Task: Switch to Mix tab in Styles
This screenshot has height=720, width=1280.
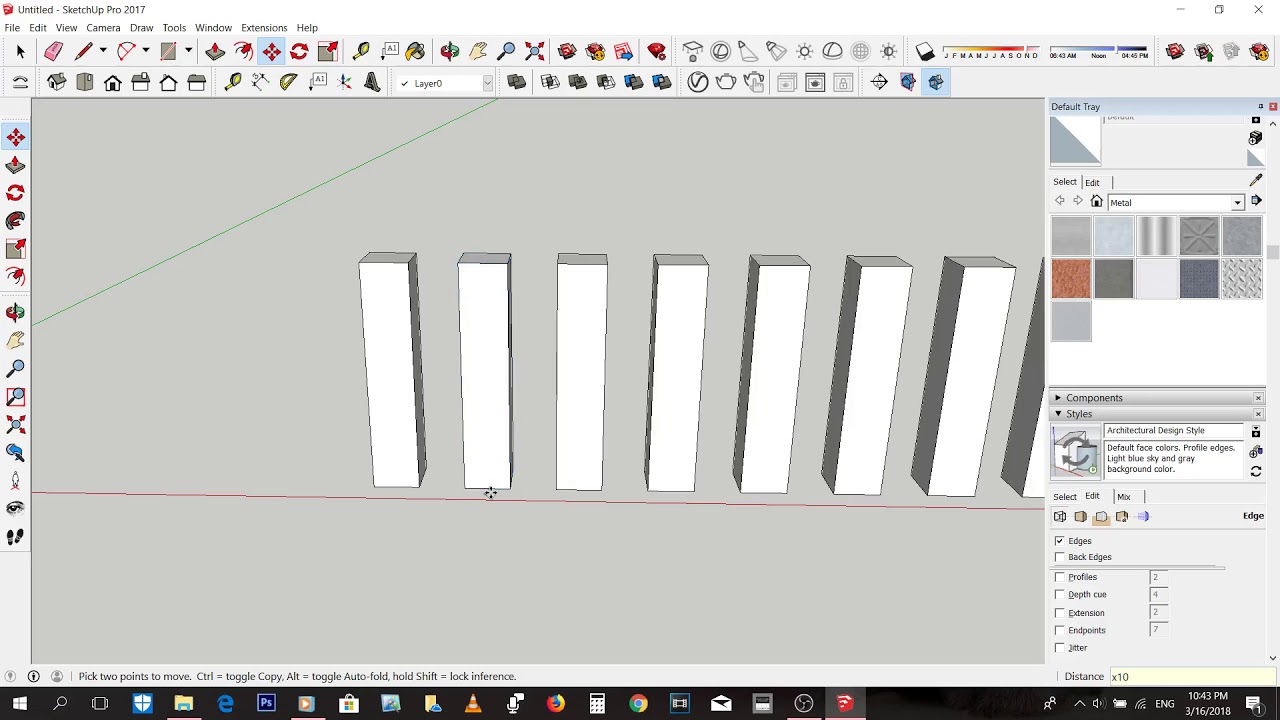Action: click(1124, 497)
